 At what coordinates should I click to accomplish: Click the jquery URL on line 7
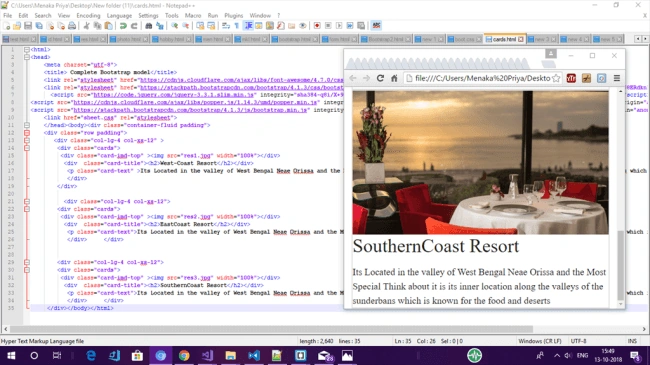point(173,95)
